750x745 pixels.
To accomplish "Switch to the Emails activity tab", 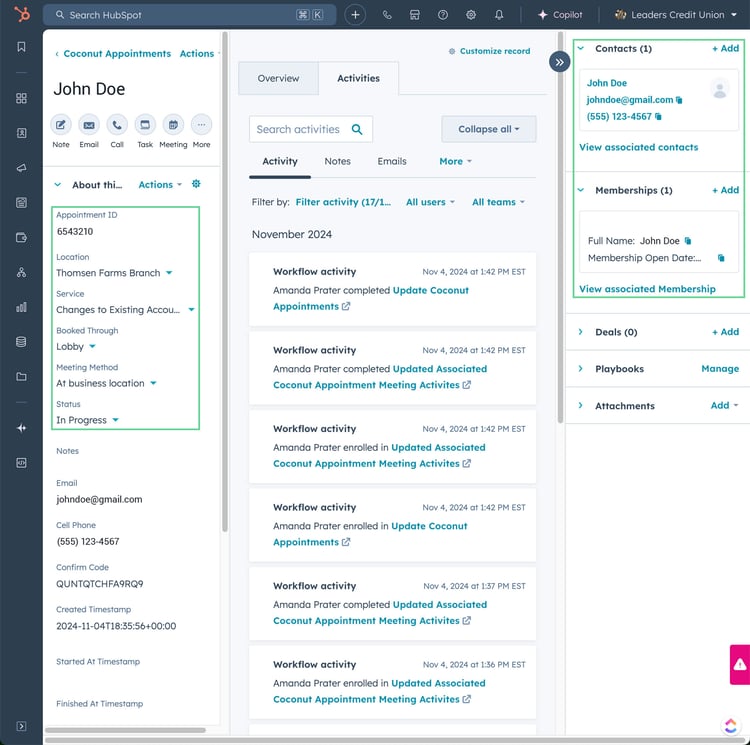I will tap(392, 162).
